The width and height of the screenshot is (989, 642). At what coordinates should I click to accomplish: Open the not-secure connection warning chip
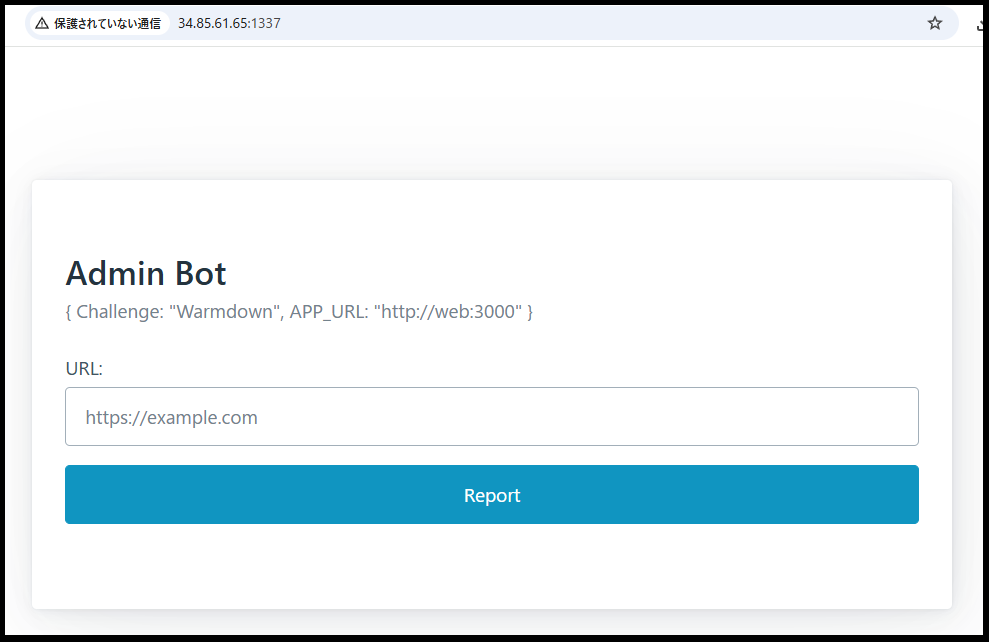98,23
